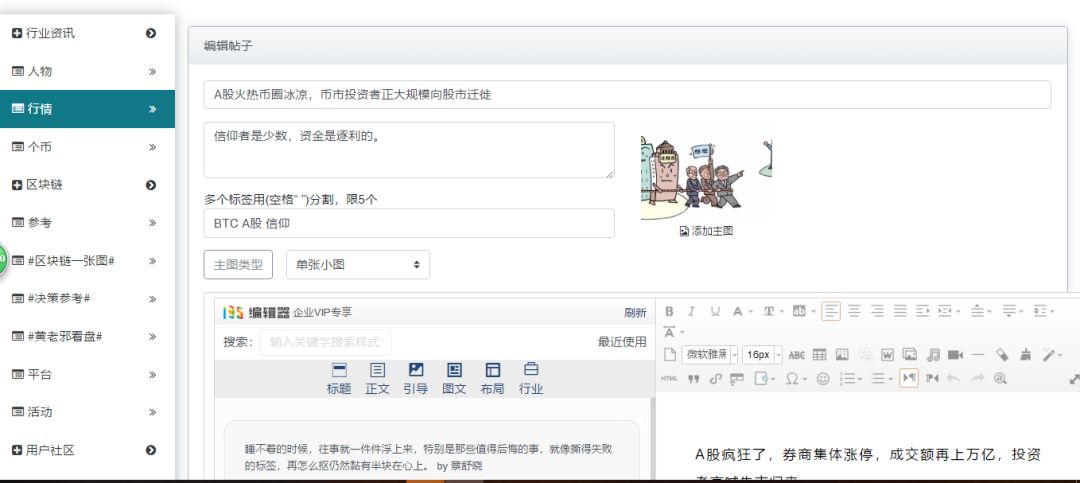This screenshot has width=1080, height=483.
Task: Click the multiple image upload icon
Action: 910,354
